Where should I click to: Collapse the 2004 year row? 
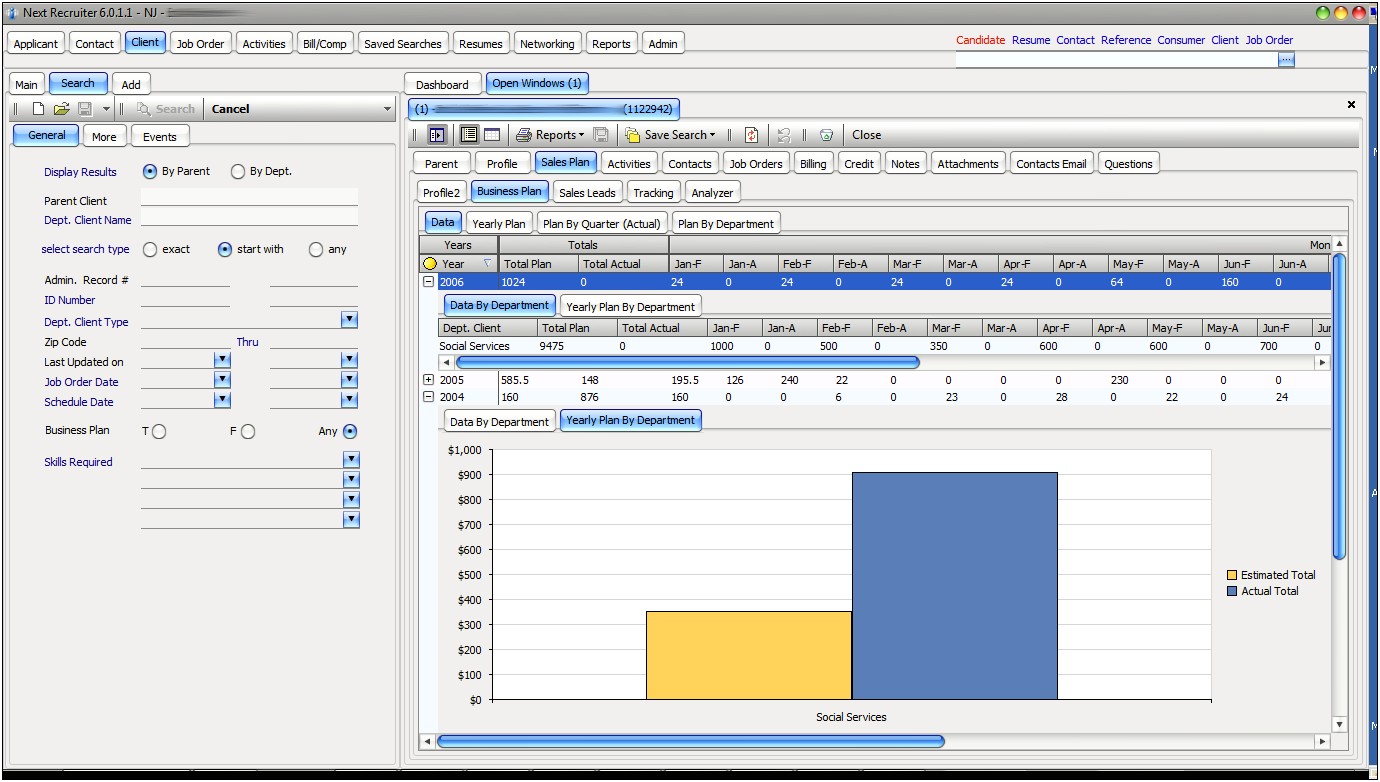point(429,397)
